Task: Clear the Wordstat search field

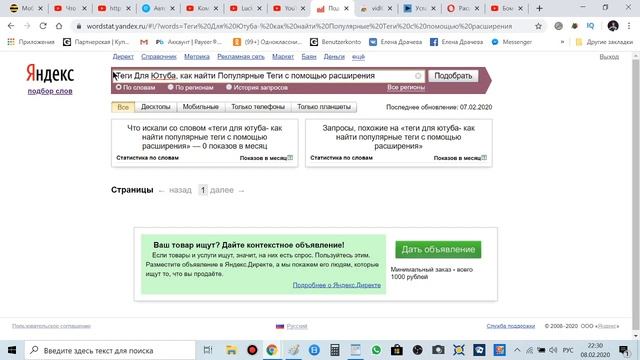Action: [418, 76]
